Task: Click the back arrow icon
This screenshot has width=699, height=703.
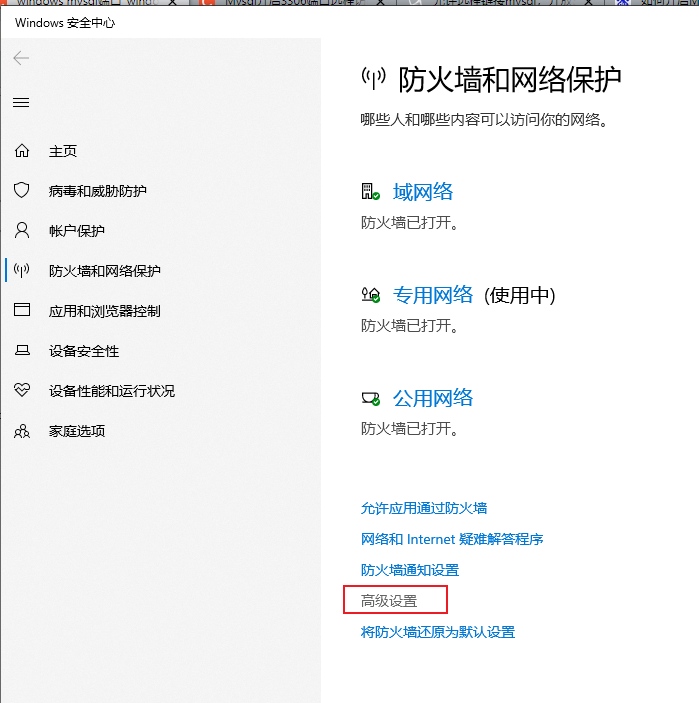Action: [21, 58]
